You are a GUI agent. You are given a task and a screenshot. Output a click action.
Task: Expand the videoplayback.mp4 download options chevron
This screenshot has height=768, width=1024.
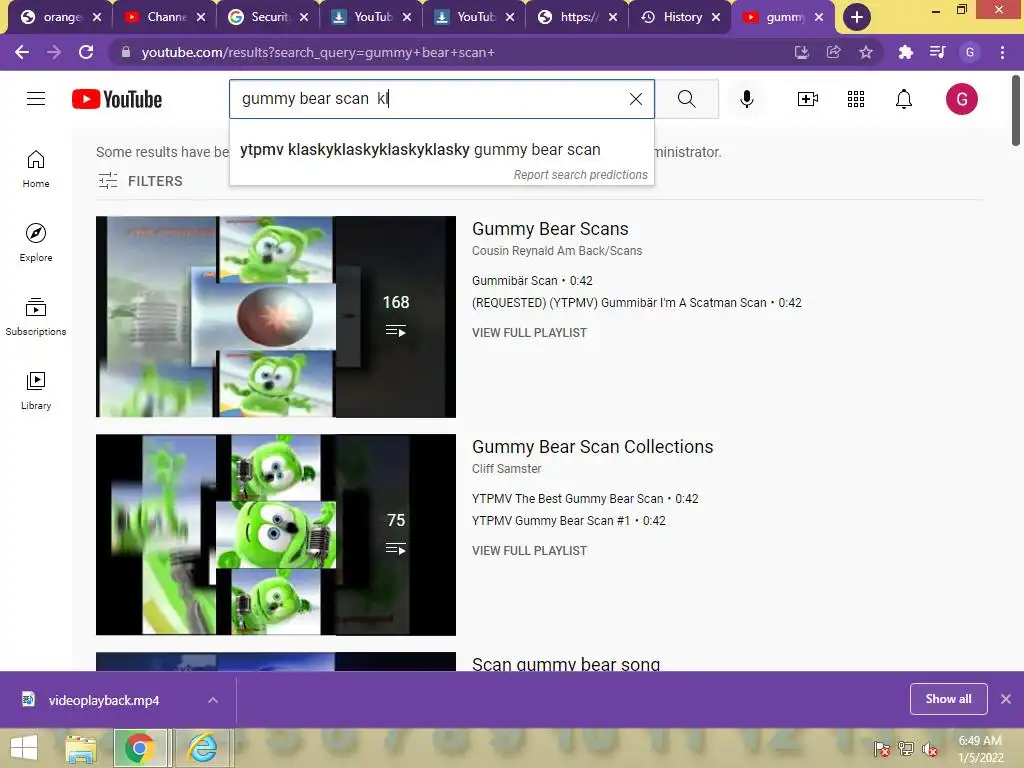click(212, 700)
